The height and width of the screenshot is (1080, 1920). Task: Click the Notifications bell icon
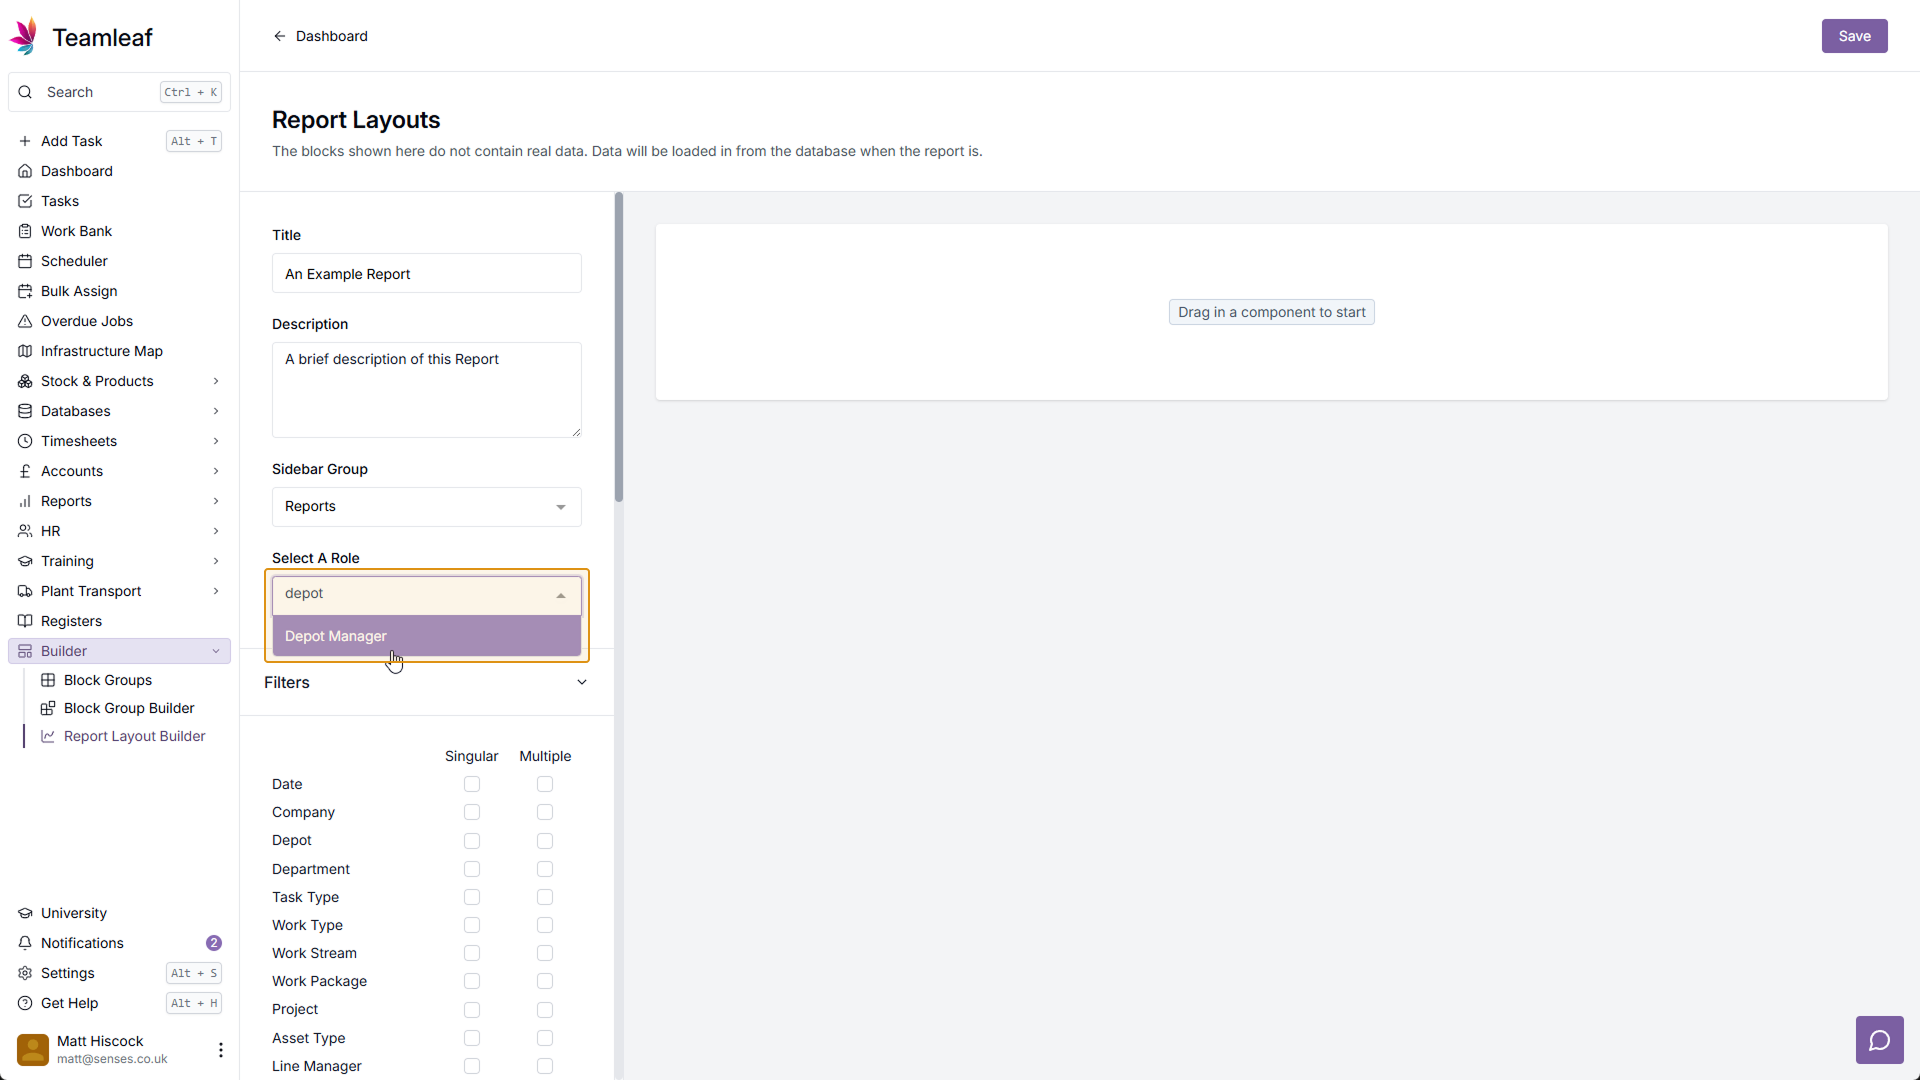click(25, 943)
